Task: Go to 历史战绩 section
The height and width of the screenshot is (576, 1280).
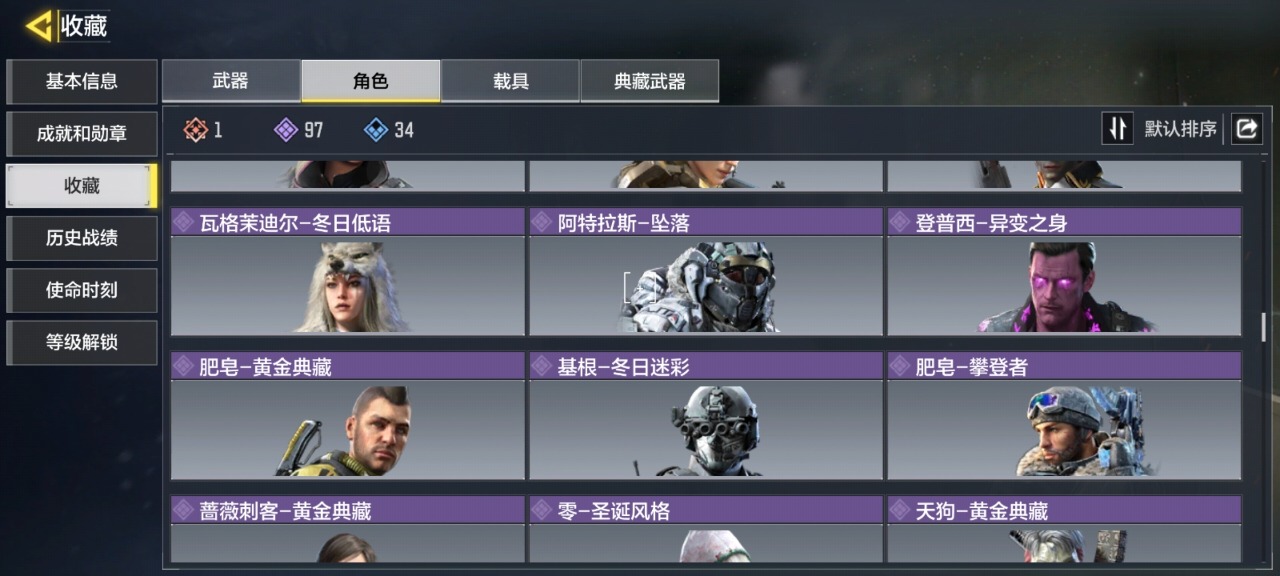Action: click(82, 238)
